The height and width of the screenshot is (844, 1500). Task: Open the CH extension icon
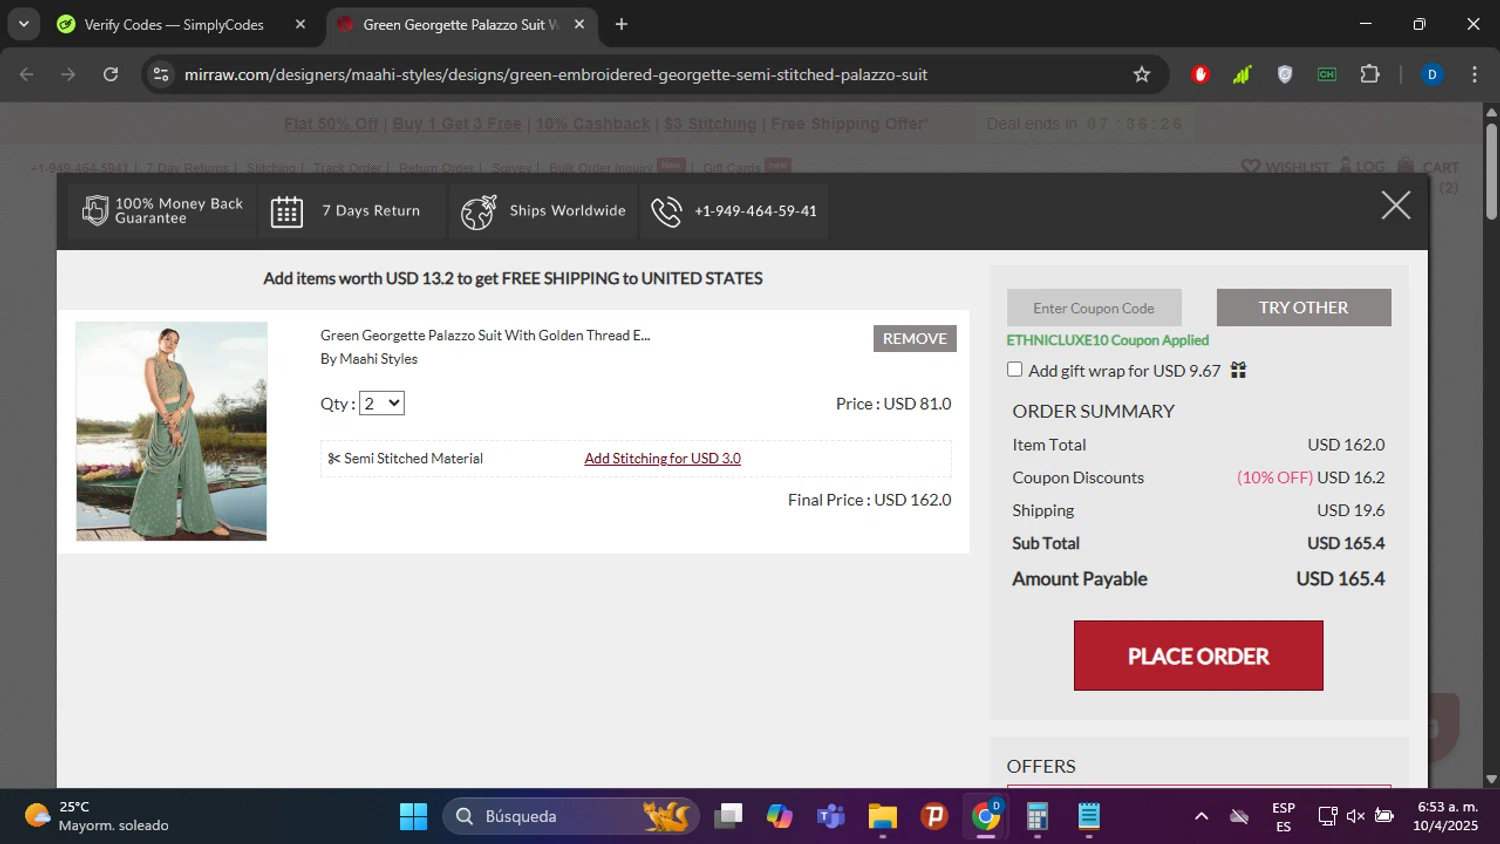[1327, 74]
